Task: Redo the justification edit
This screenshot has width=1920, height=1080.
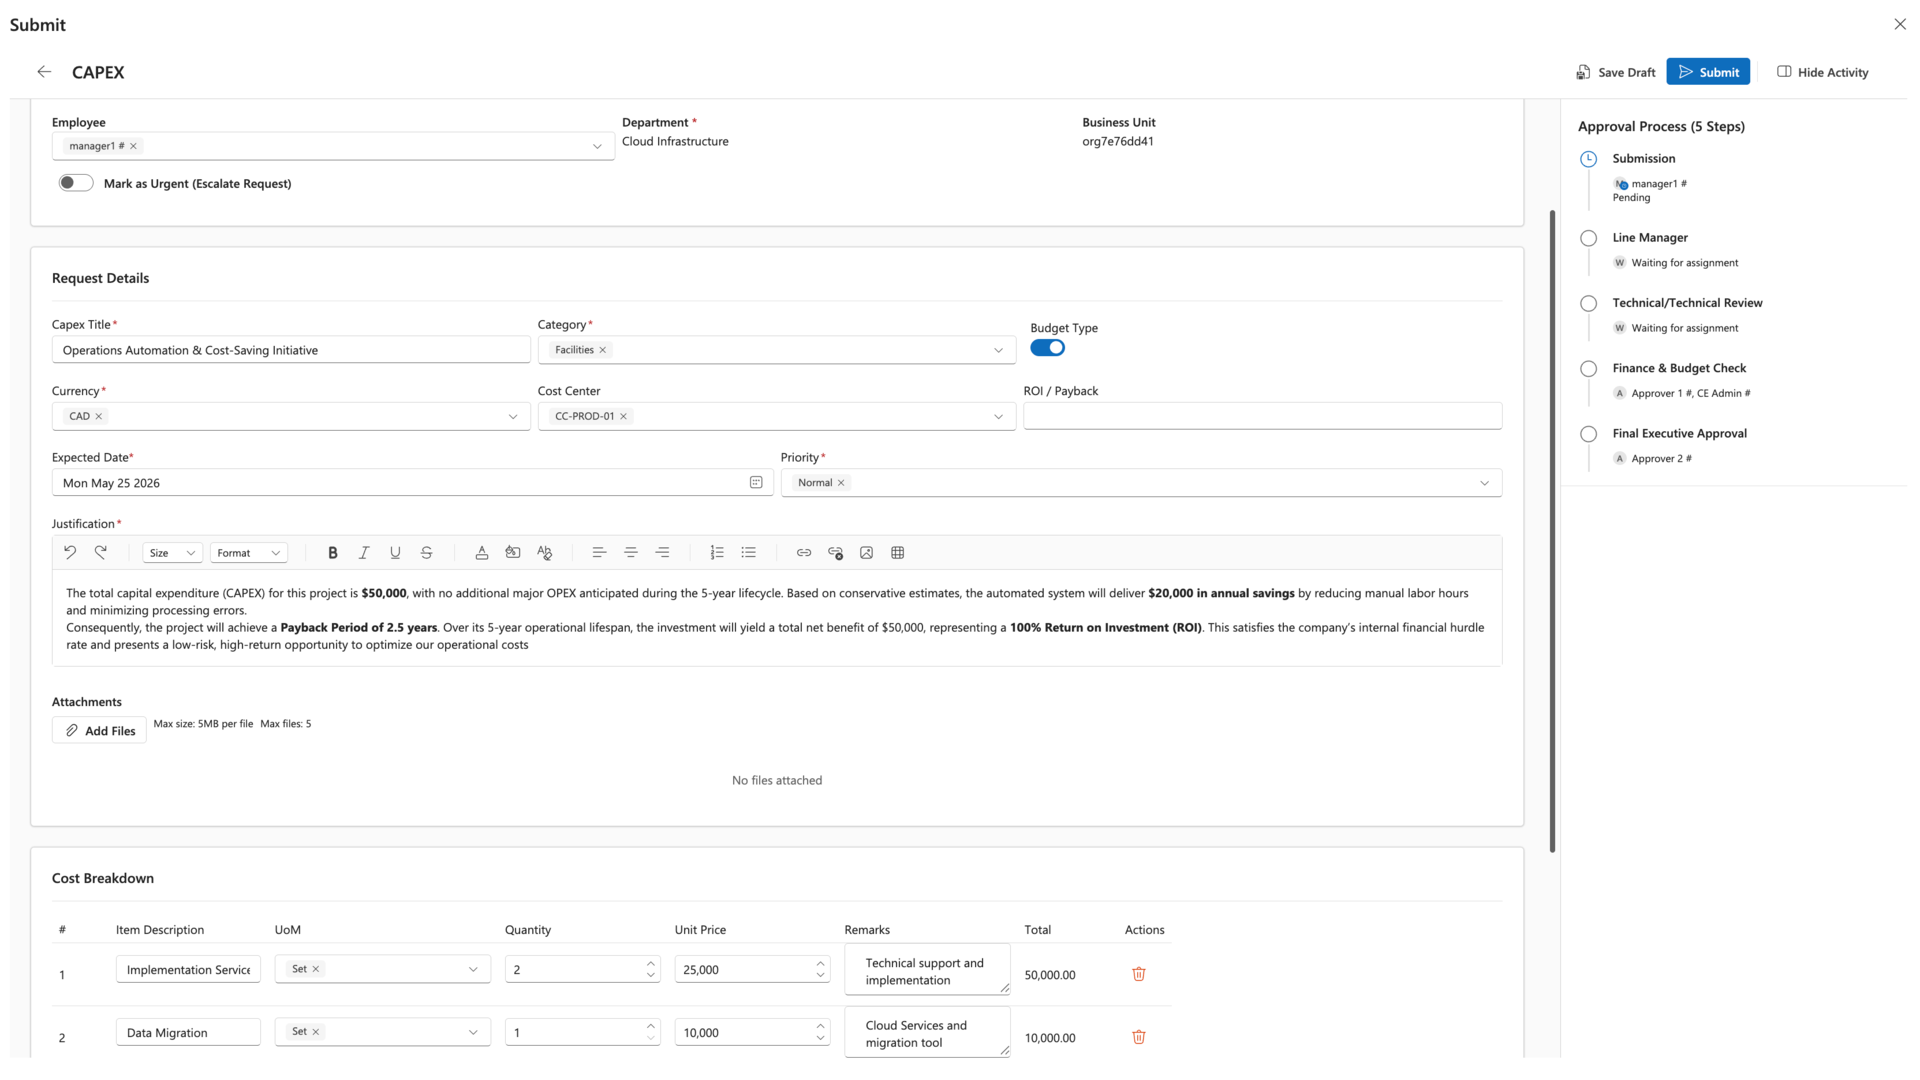Action: [x=101, y=552]
